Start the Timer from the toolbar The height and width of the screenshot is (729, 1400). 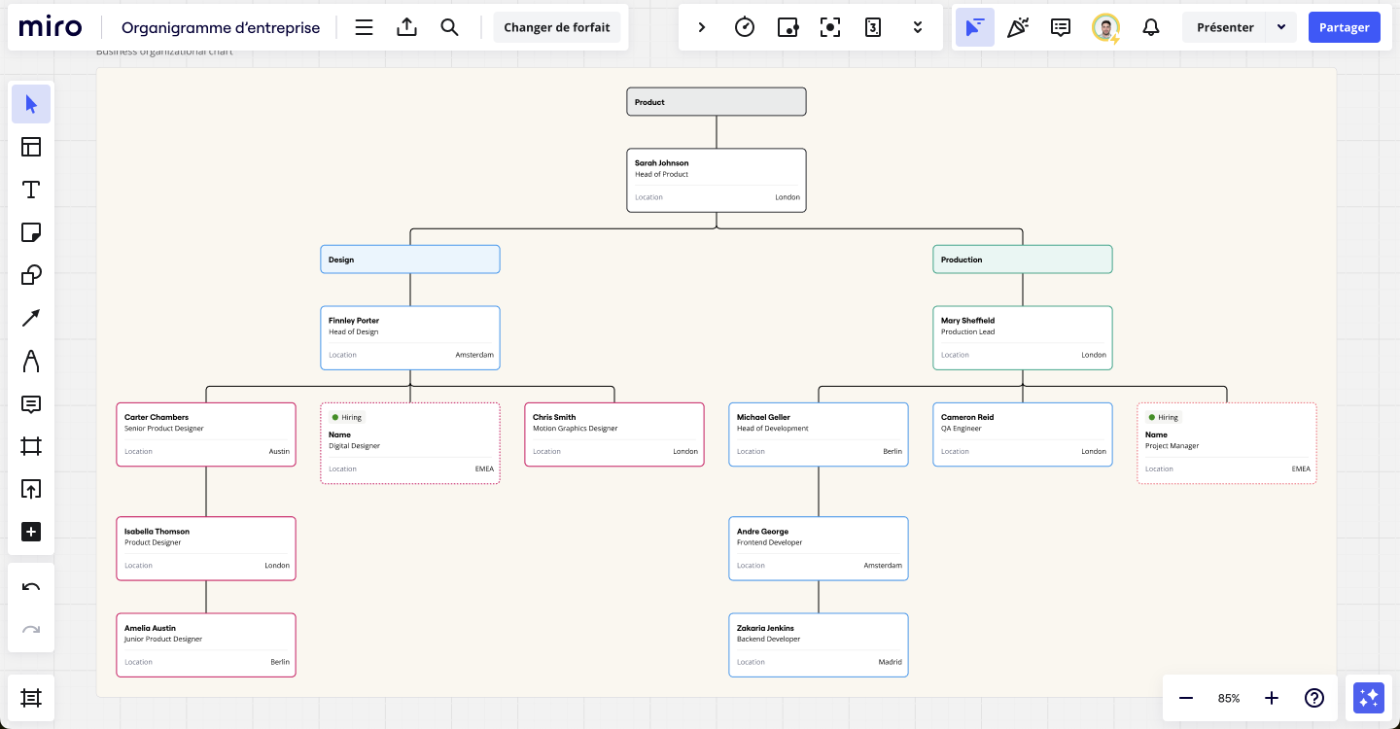coord(744,27)
